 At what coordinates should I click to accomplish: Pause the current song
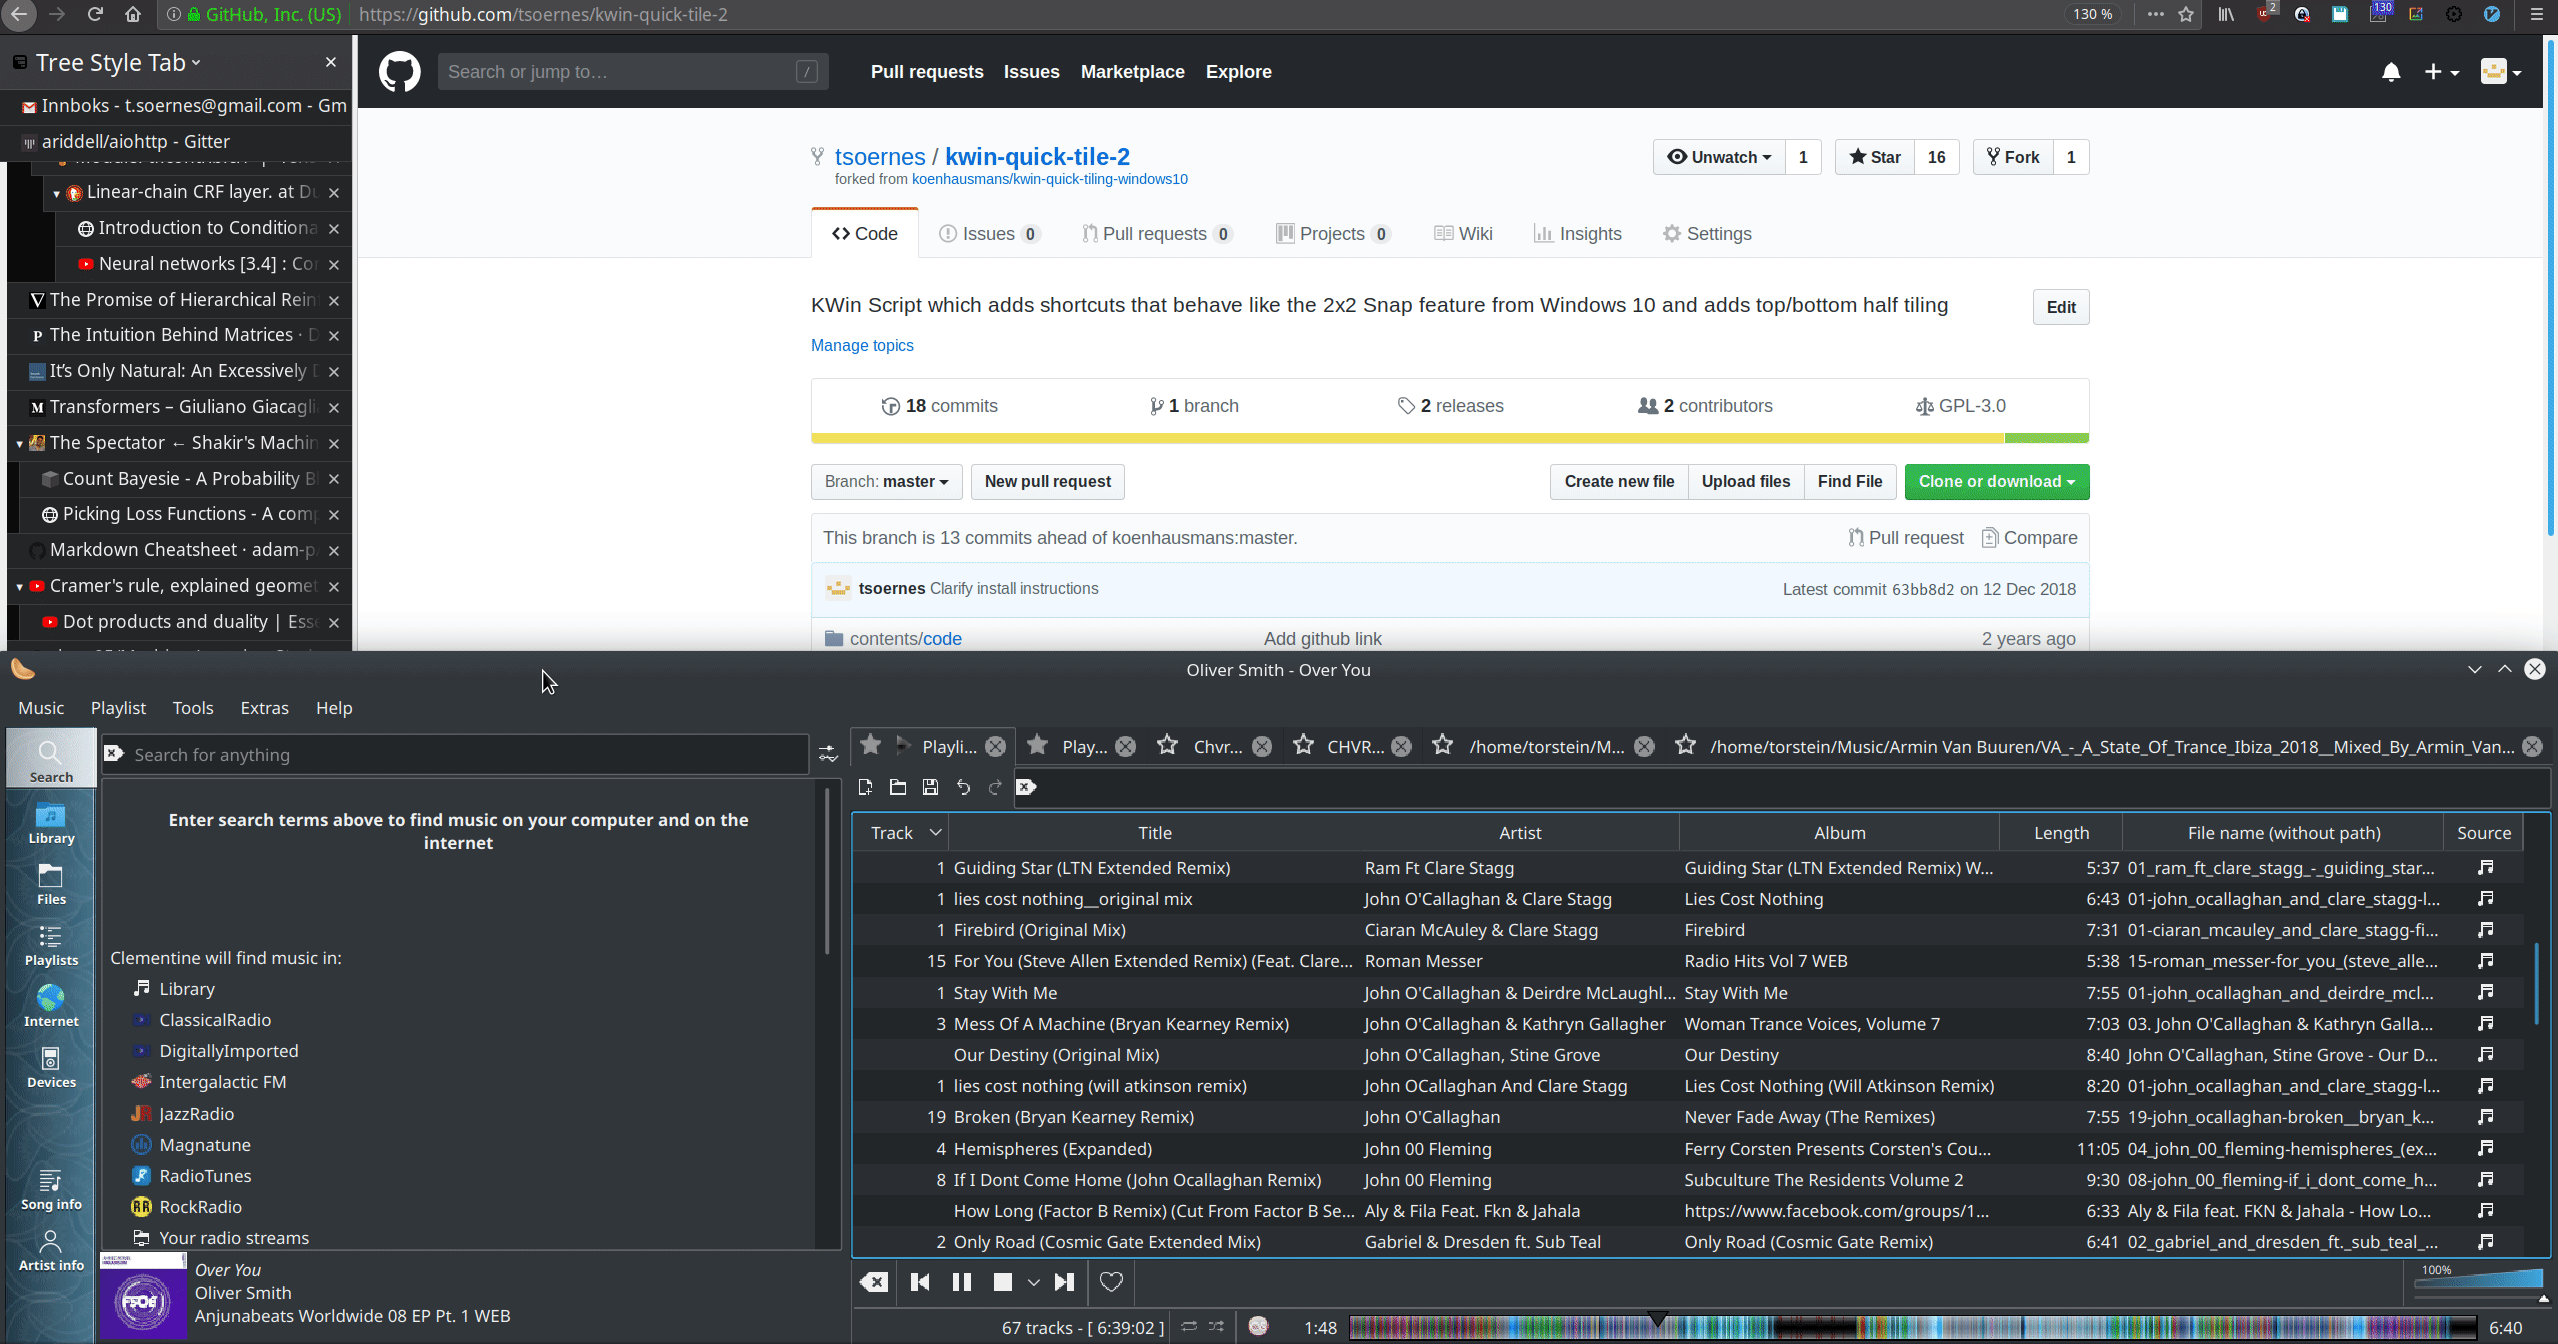pos(961,1282)
